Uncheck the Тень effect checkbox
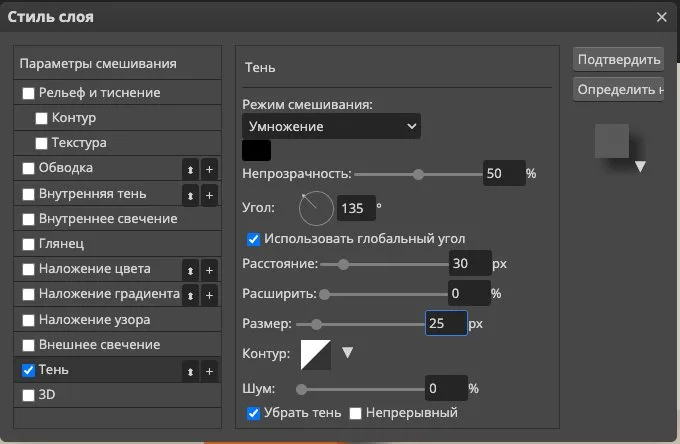 point(29,370)
